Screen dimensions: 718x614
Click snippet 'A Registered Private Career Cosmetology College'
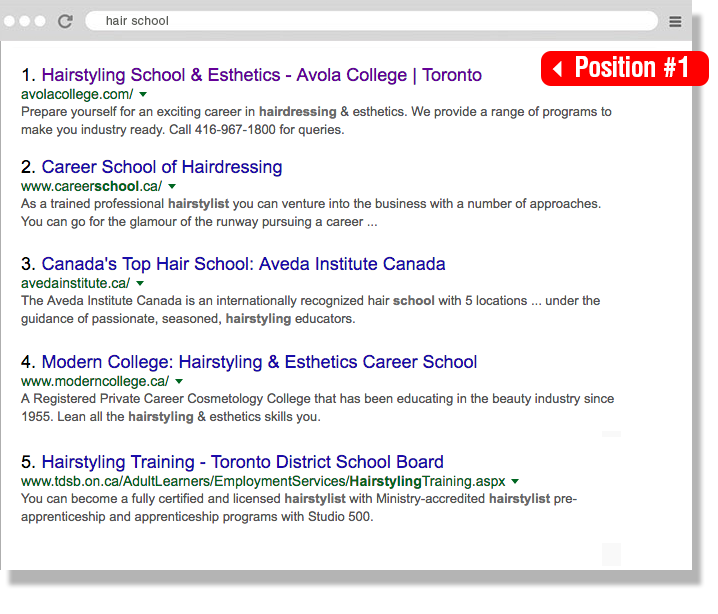[x=317, y=408]
